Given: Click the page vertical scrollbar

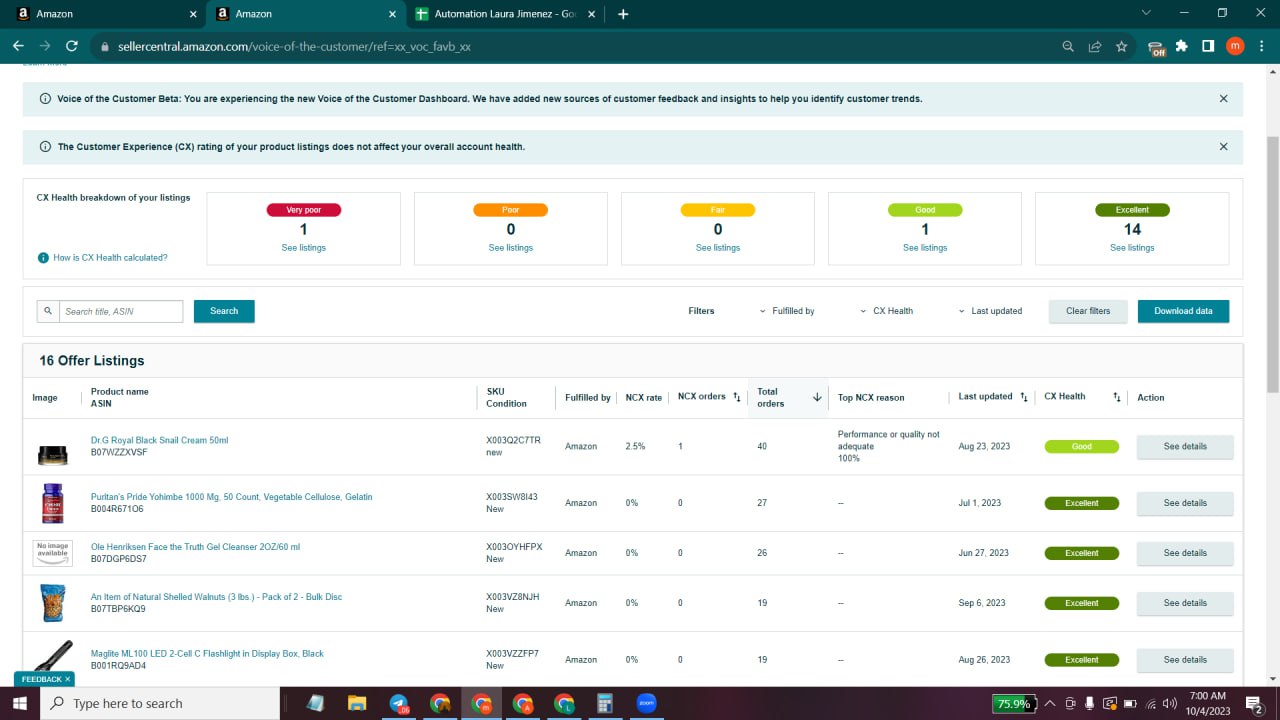Looking at the screenshot, I should click(1272, 264).
